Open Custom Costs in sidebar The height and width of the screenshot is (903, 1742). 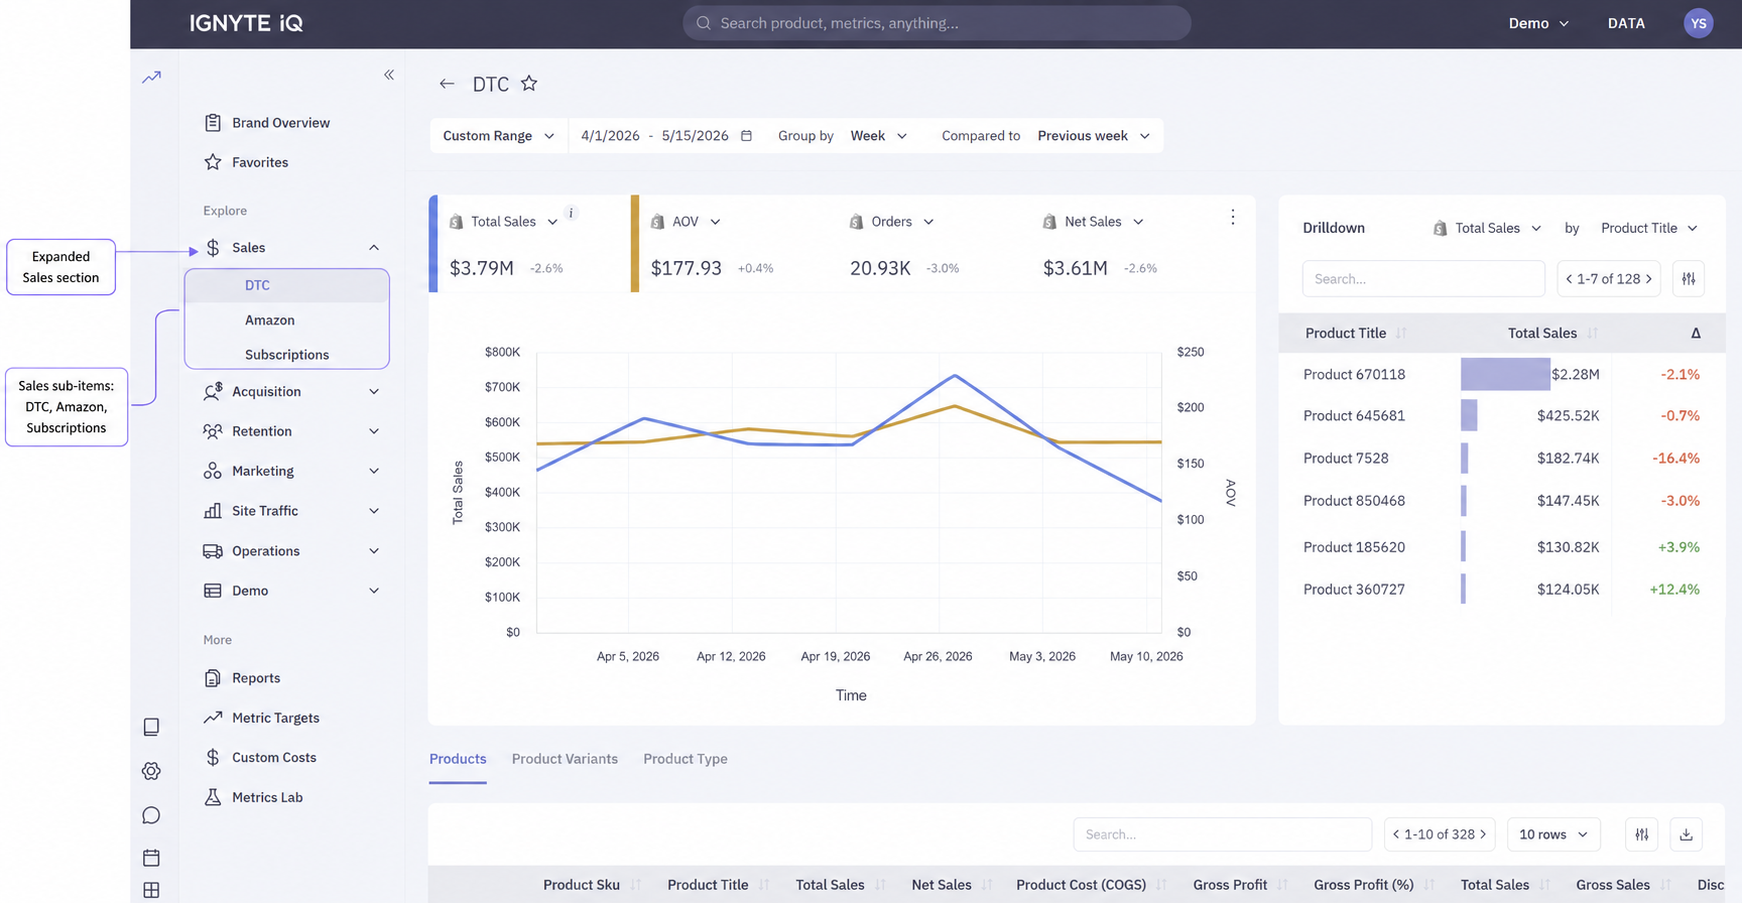[260, 758]
